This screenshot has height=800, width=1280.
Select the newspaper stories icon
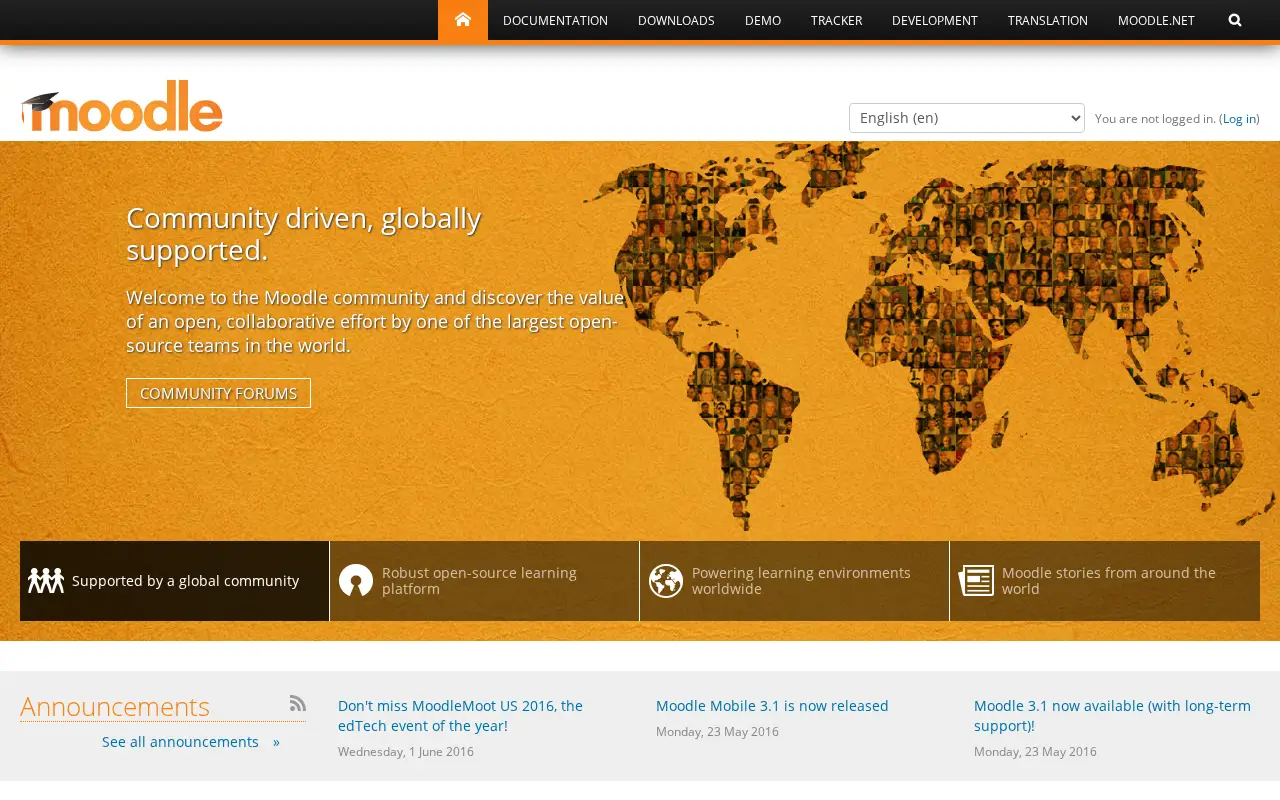point(976,580)
